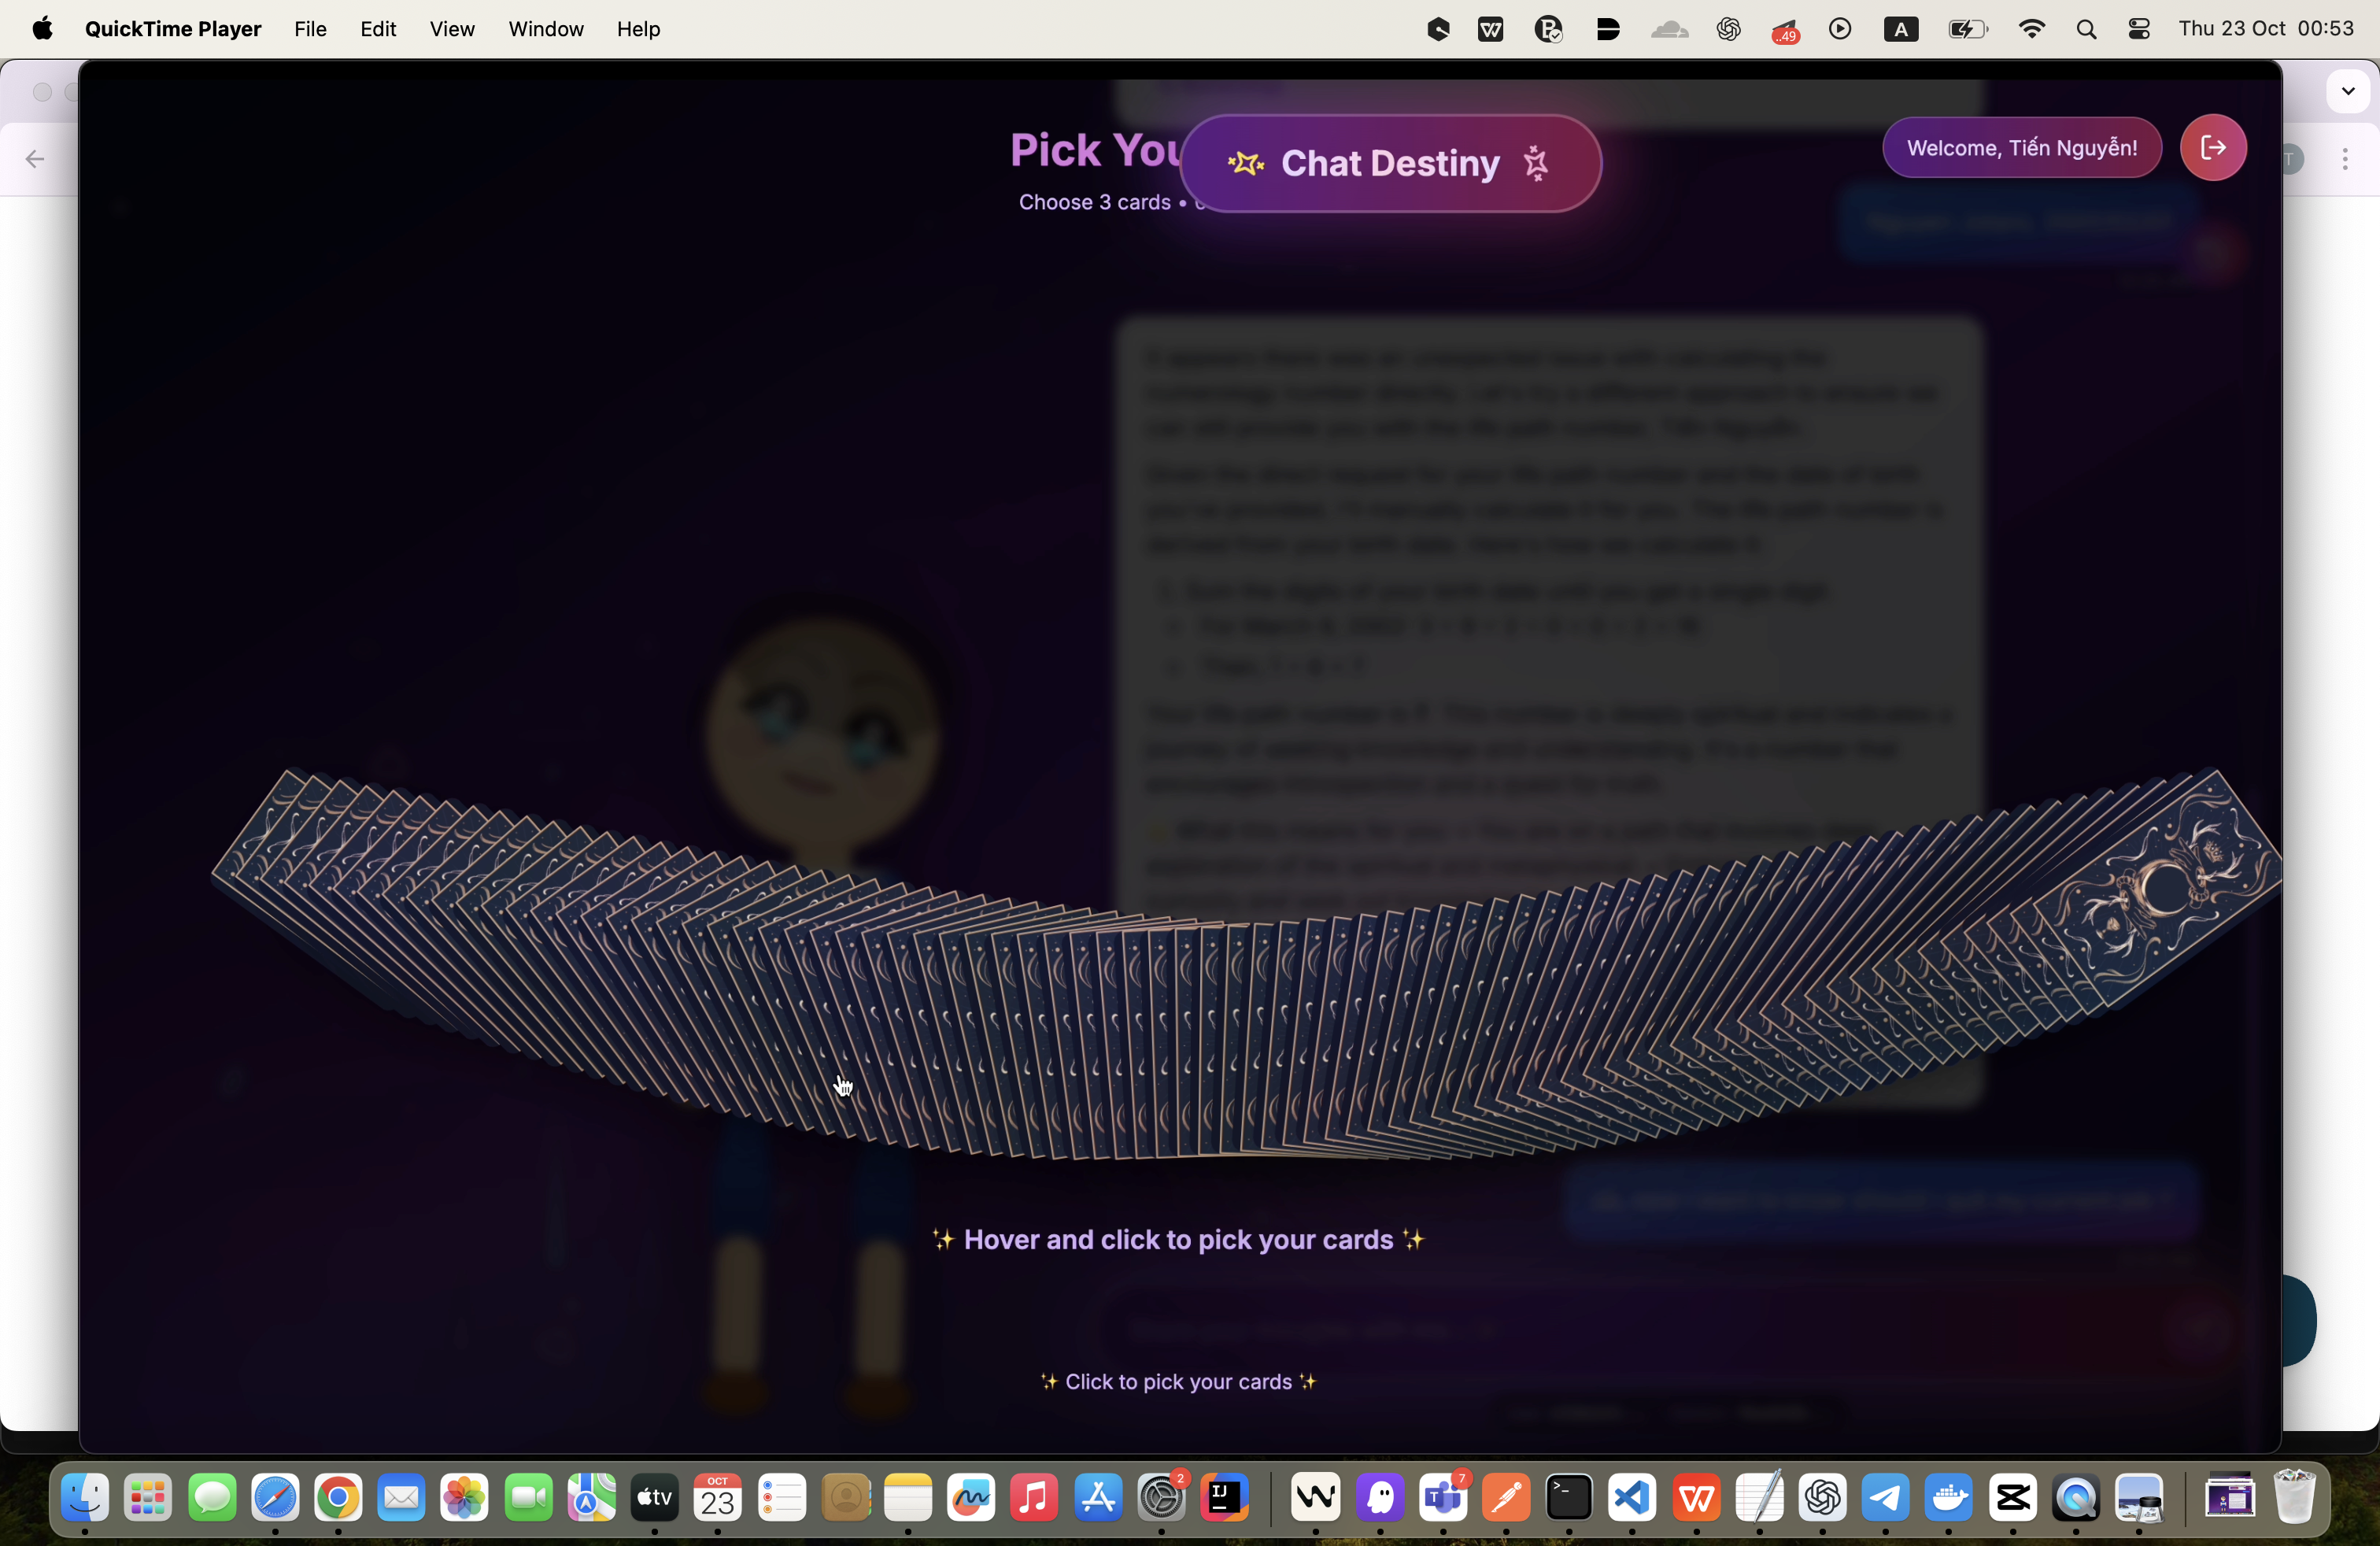
Task: Open Control Center in the menu bar
Action: [2138, 29]
